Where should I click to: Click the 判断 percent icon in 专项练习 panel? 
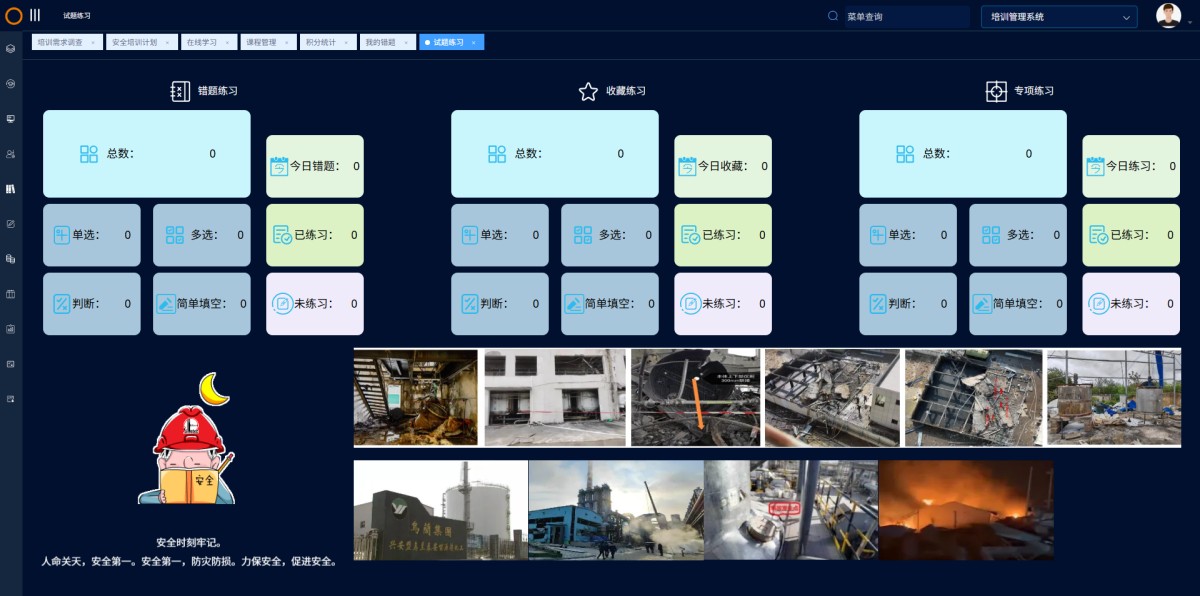coord(876,303)
